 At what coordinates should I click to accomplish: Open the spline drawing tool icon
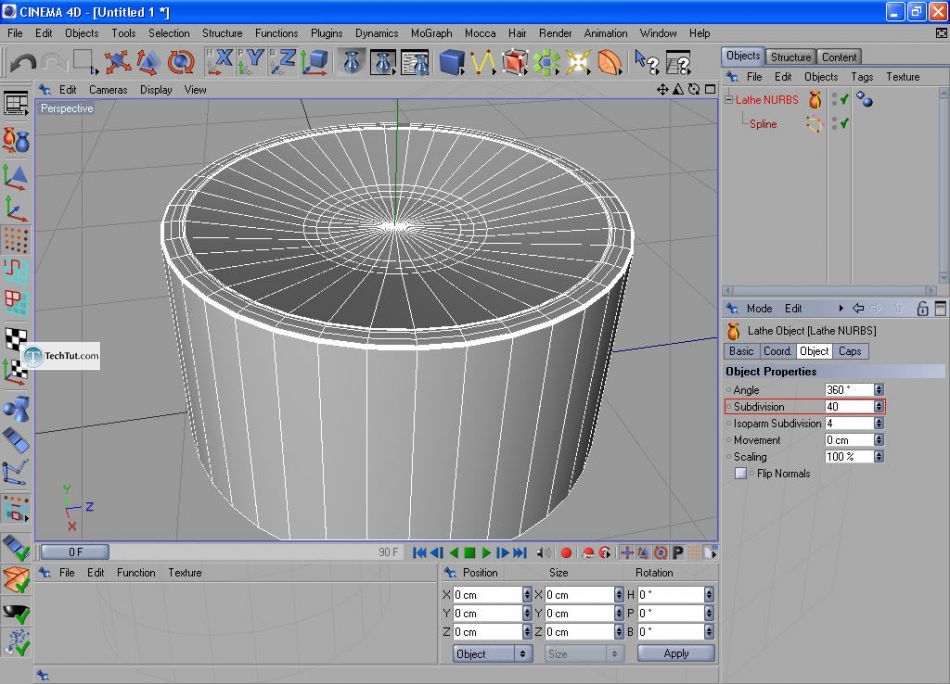click(x=483, y=62)
